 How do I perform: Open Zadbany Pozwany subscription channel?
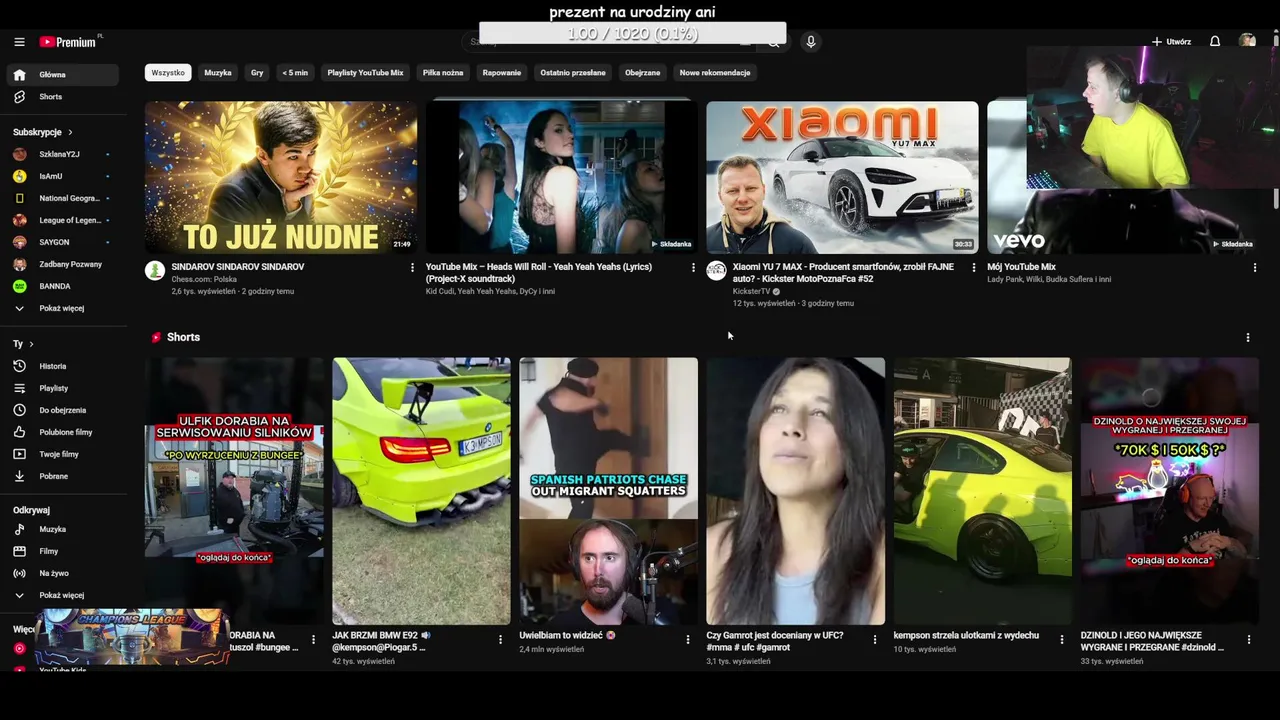pyautogui.click(x=62, y=264)
